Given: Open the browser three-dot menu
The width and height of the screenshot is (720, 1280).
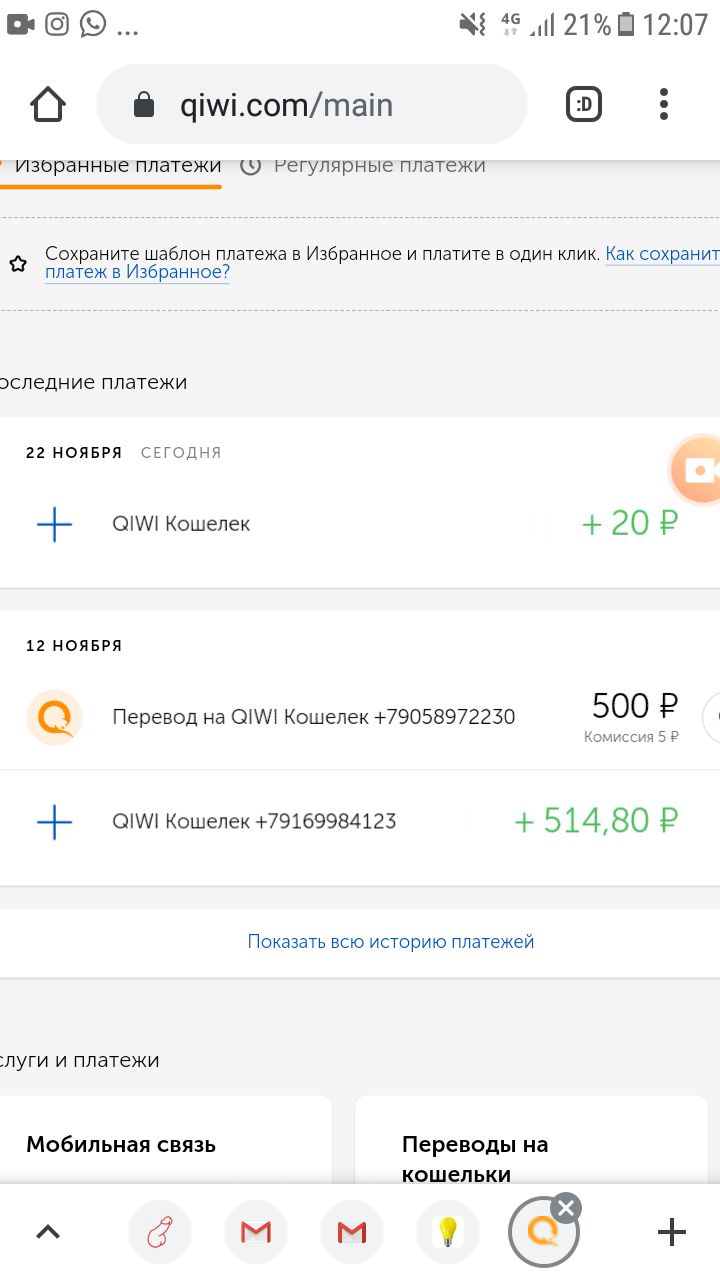Looking at the screenshot, I should click(x=664, y=104).
